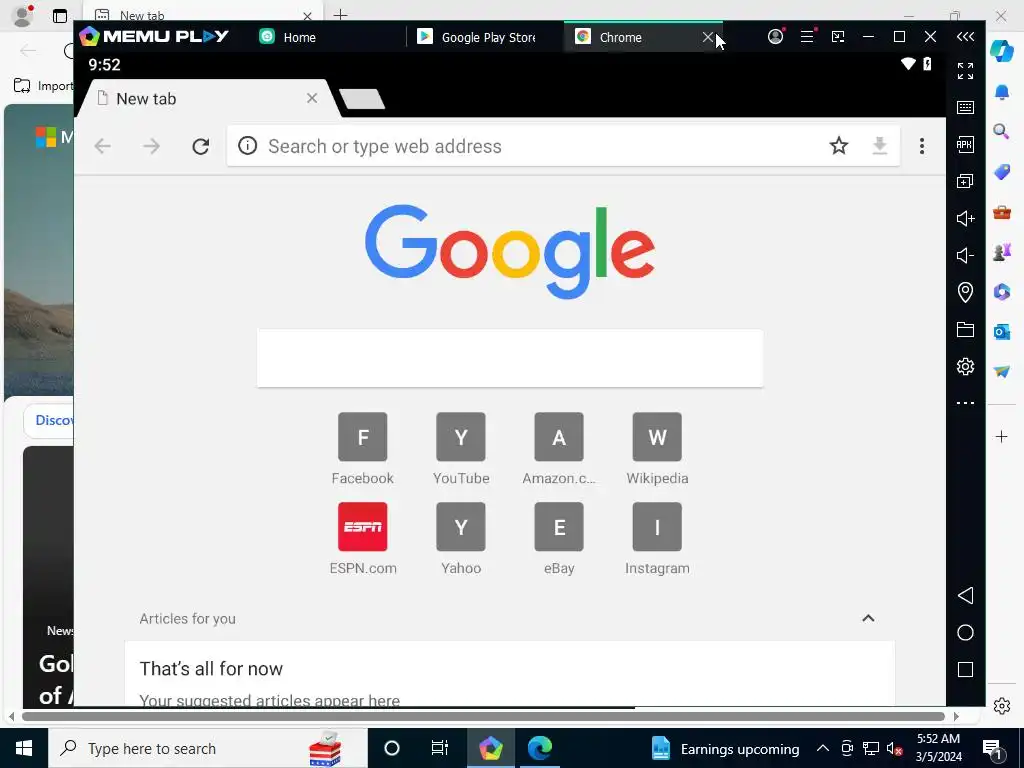1024x768 pixels.
Task: Open MEmu settings gear icon
Action: 965,366
